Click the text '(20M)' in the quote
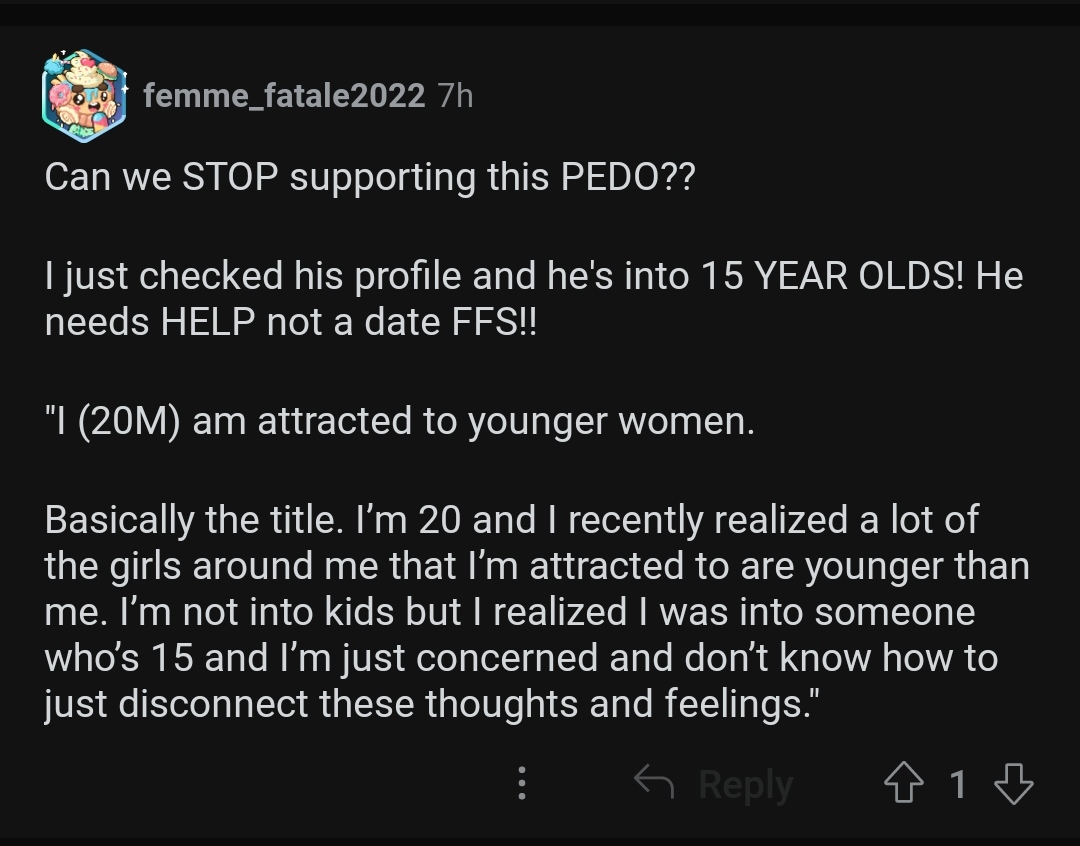 129,421
